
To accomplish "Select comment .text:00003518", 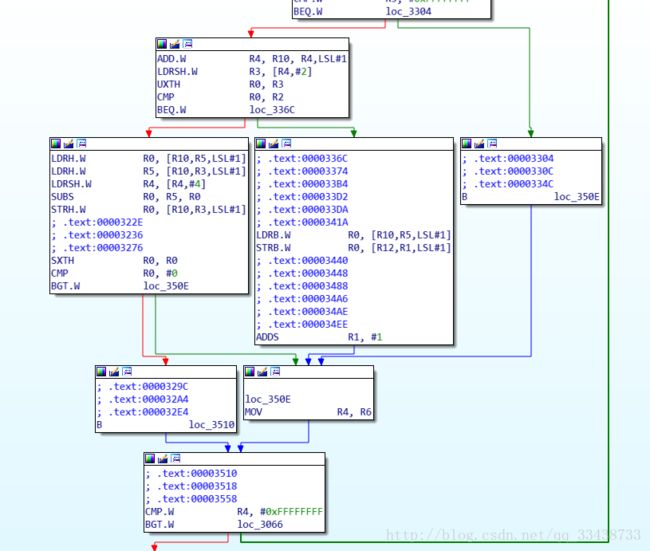I will (191, 486).
